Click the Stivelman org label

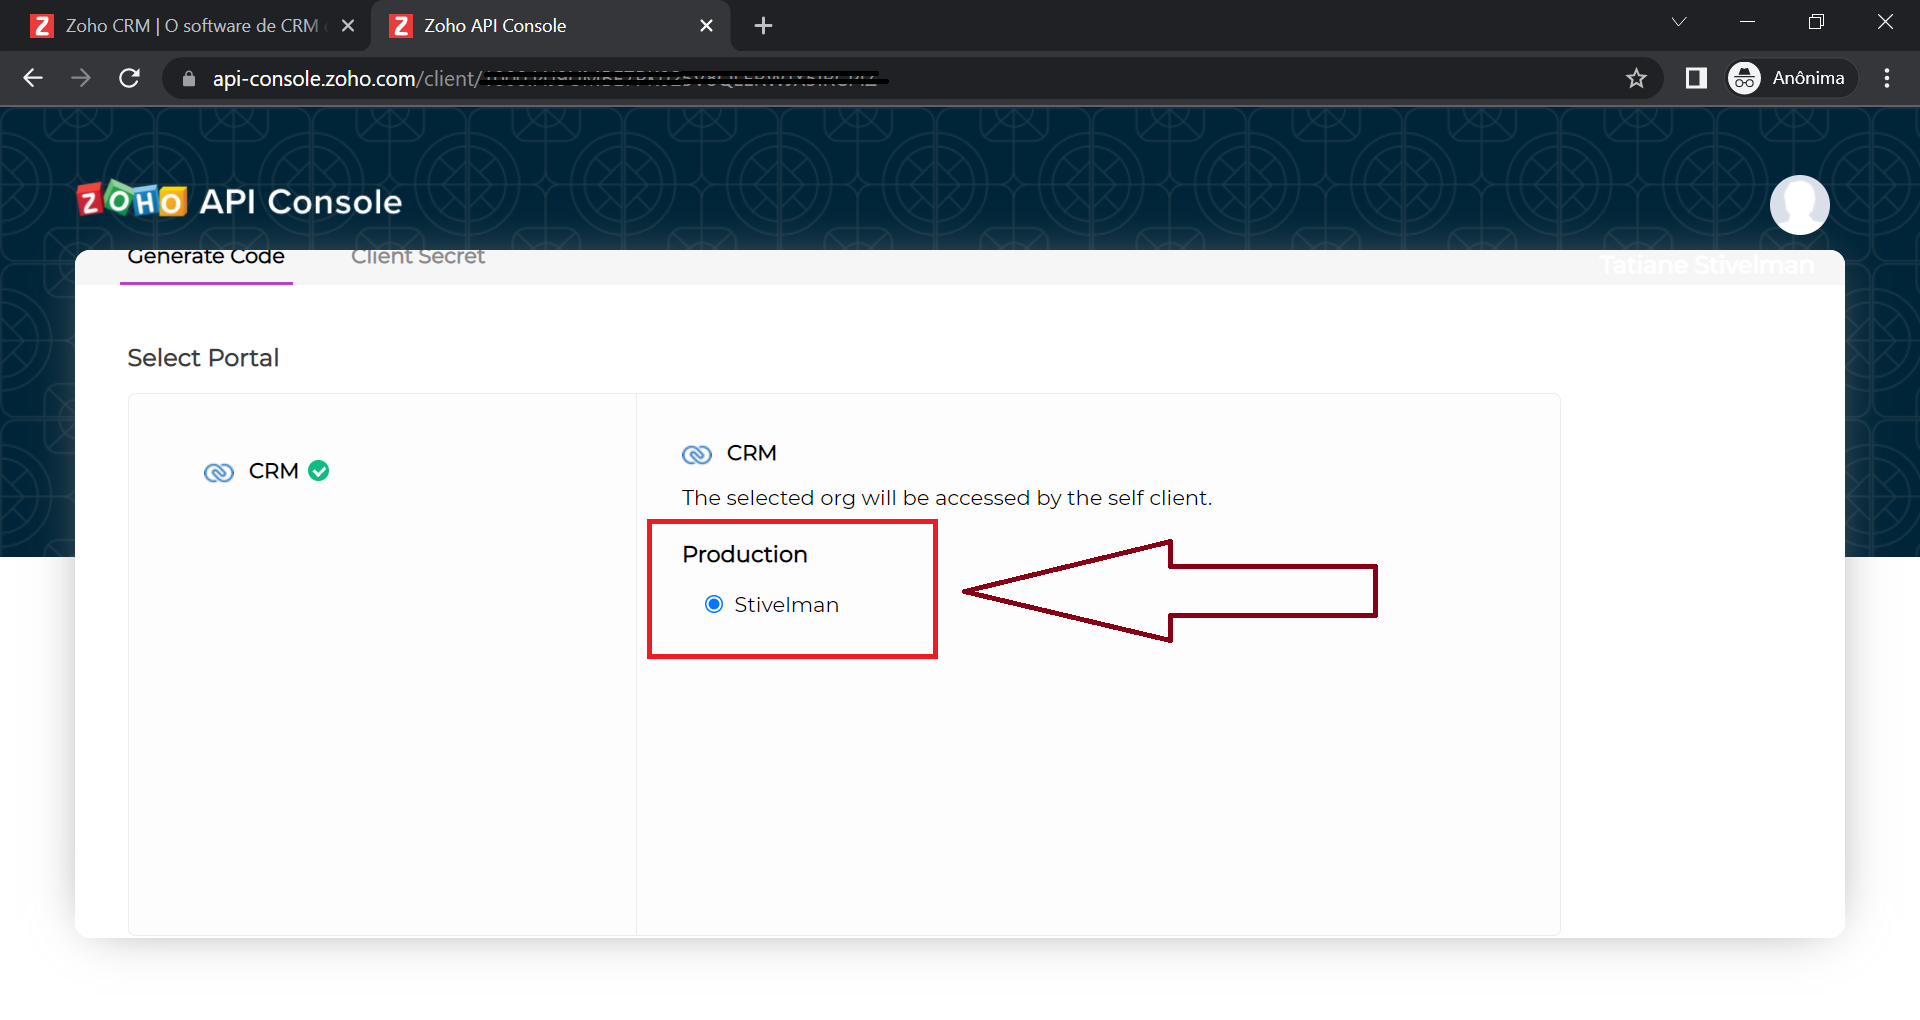tap(786, 605)
